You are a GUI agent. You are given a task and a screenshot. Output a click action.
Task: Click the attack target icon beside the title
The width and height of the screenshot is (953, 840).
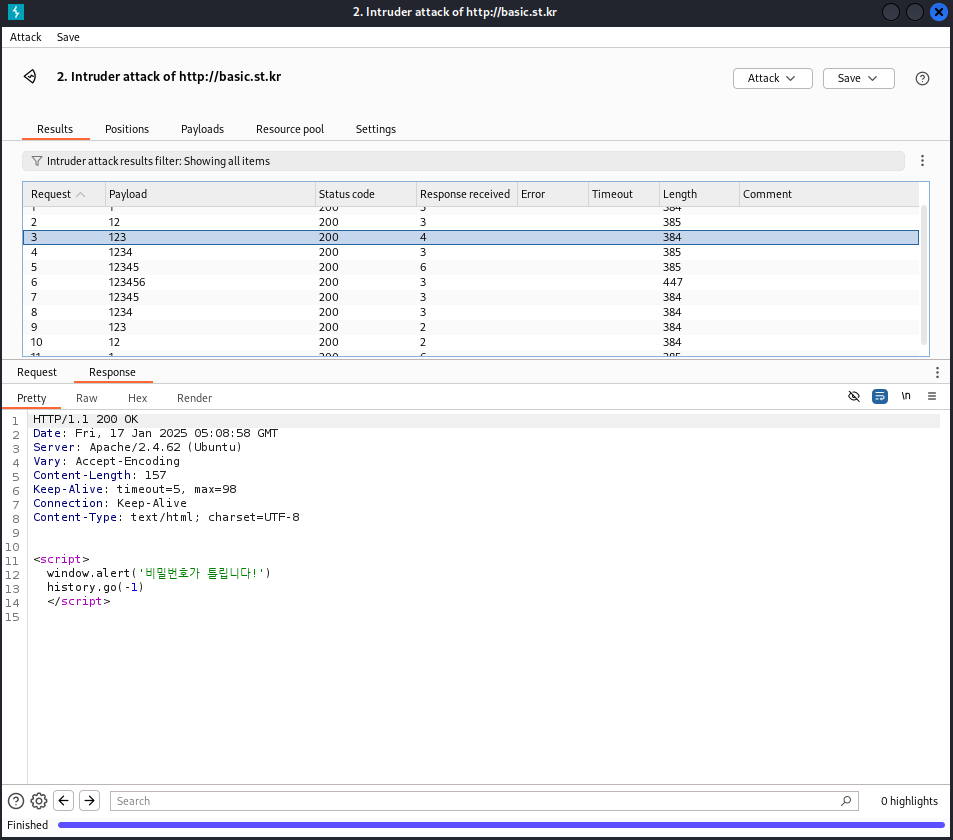[x=30, y=77]
